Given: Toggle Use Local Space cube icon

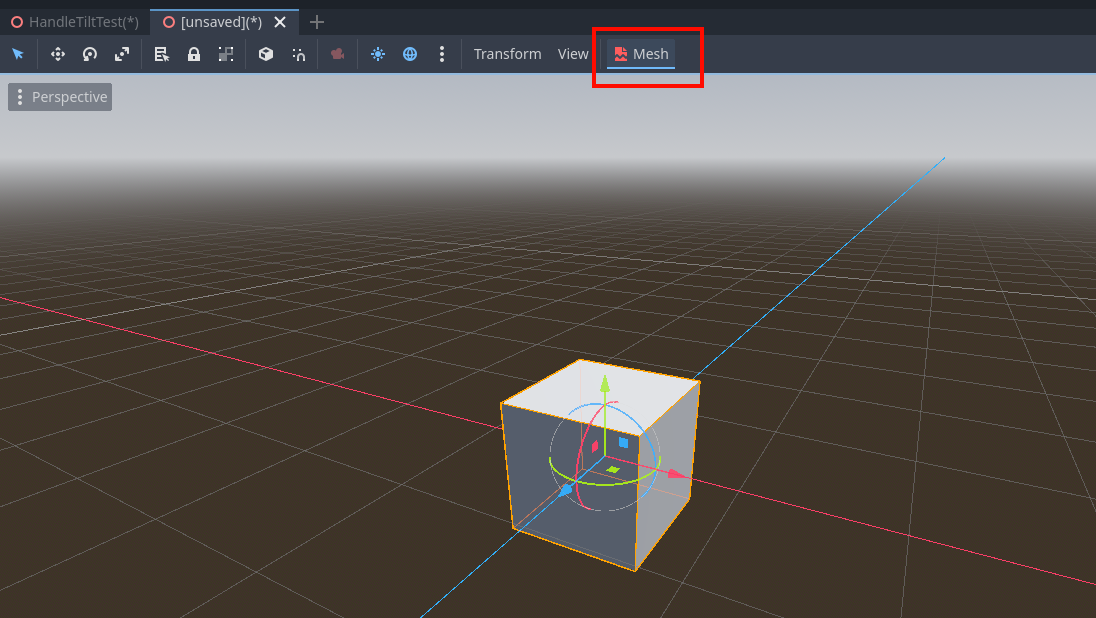Looking at the screenshot, I should pyautogui.click(x=265, y=54).
